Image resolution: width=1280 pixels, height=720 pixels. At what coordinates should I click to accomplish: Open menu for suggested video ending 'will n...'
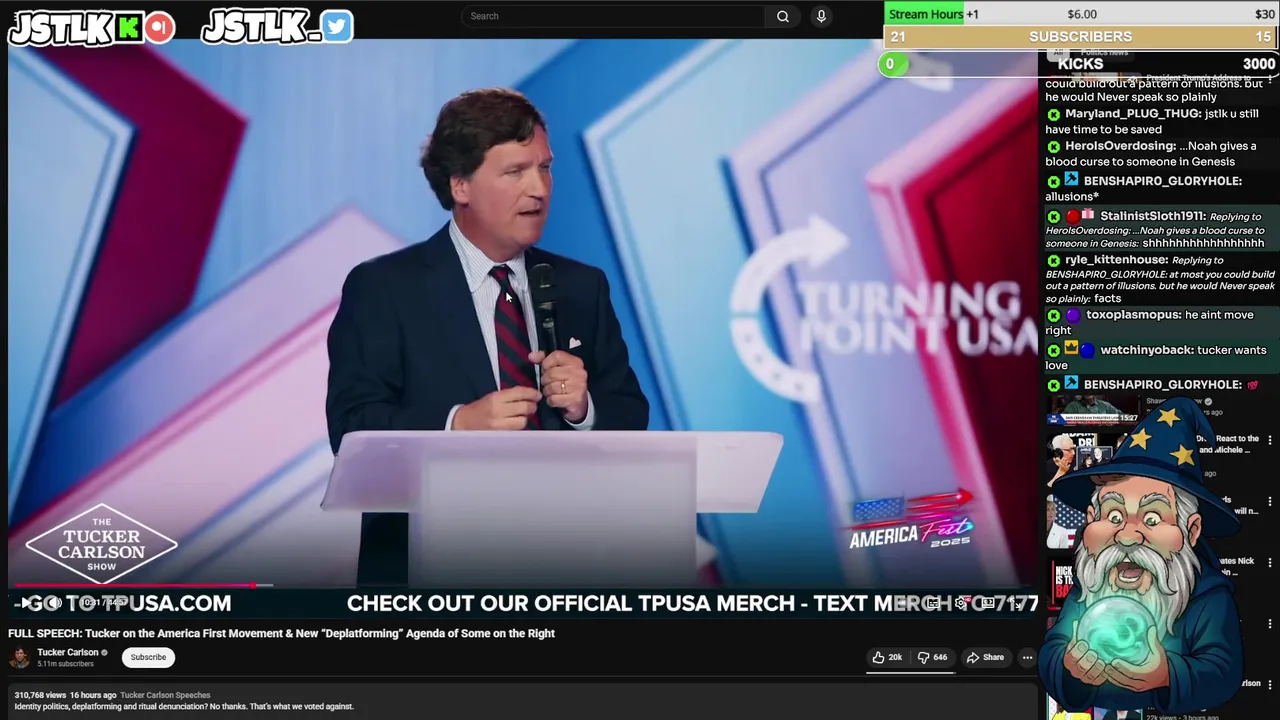coord(1270,502)
